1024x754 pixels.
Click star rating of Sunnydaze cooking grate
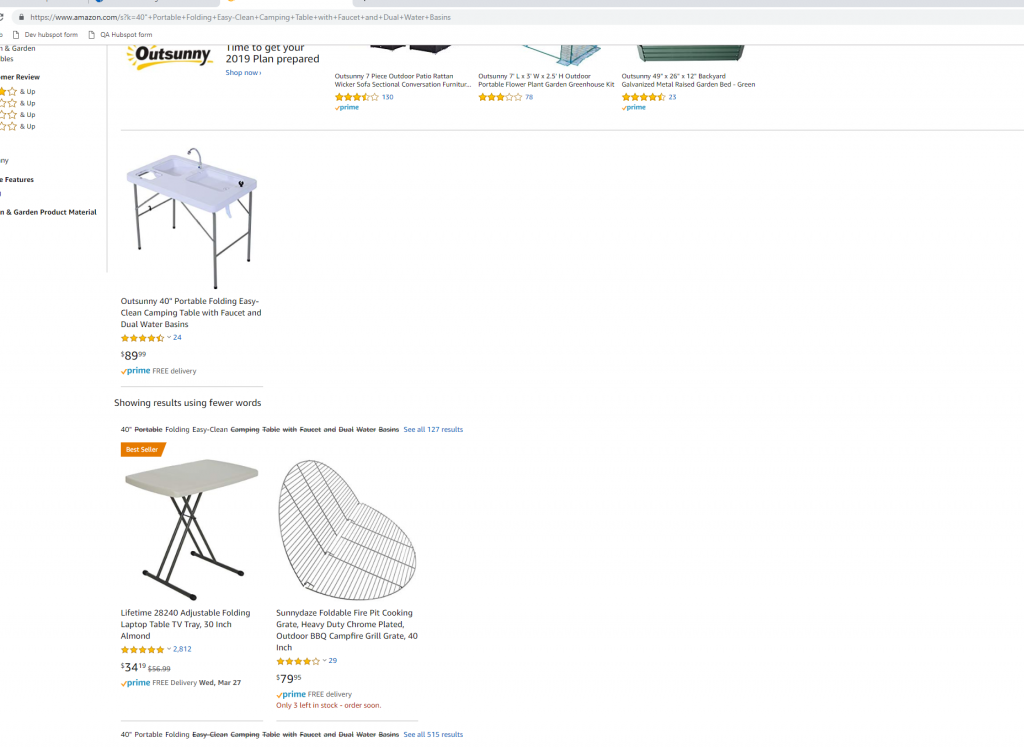pyautogui.click(x=298, y=661)
